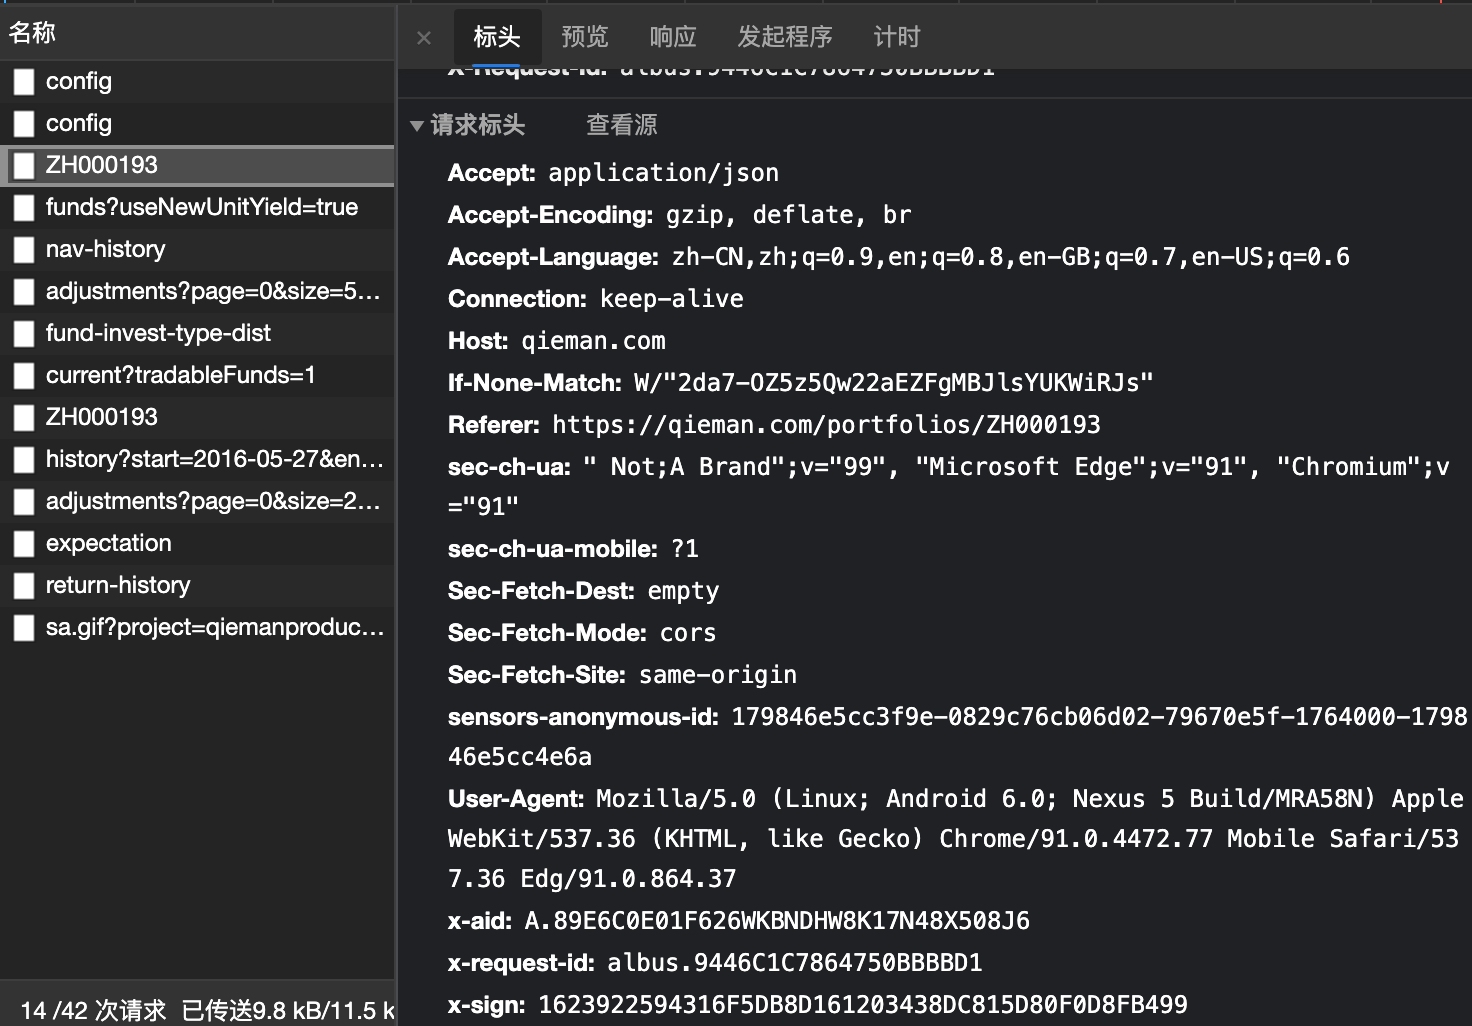This screenshot has height=1026, width=1472.
Task: Click file icon of sa.gif row
Action: click(24, 627)
